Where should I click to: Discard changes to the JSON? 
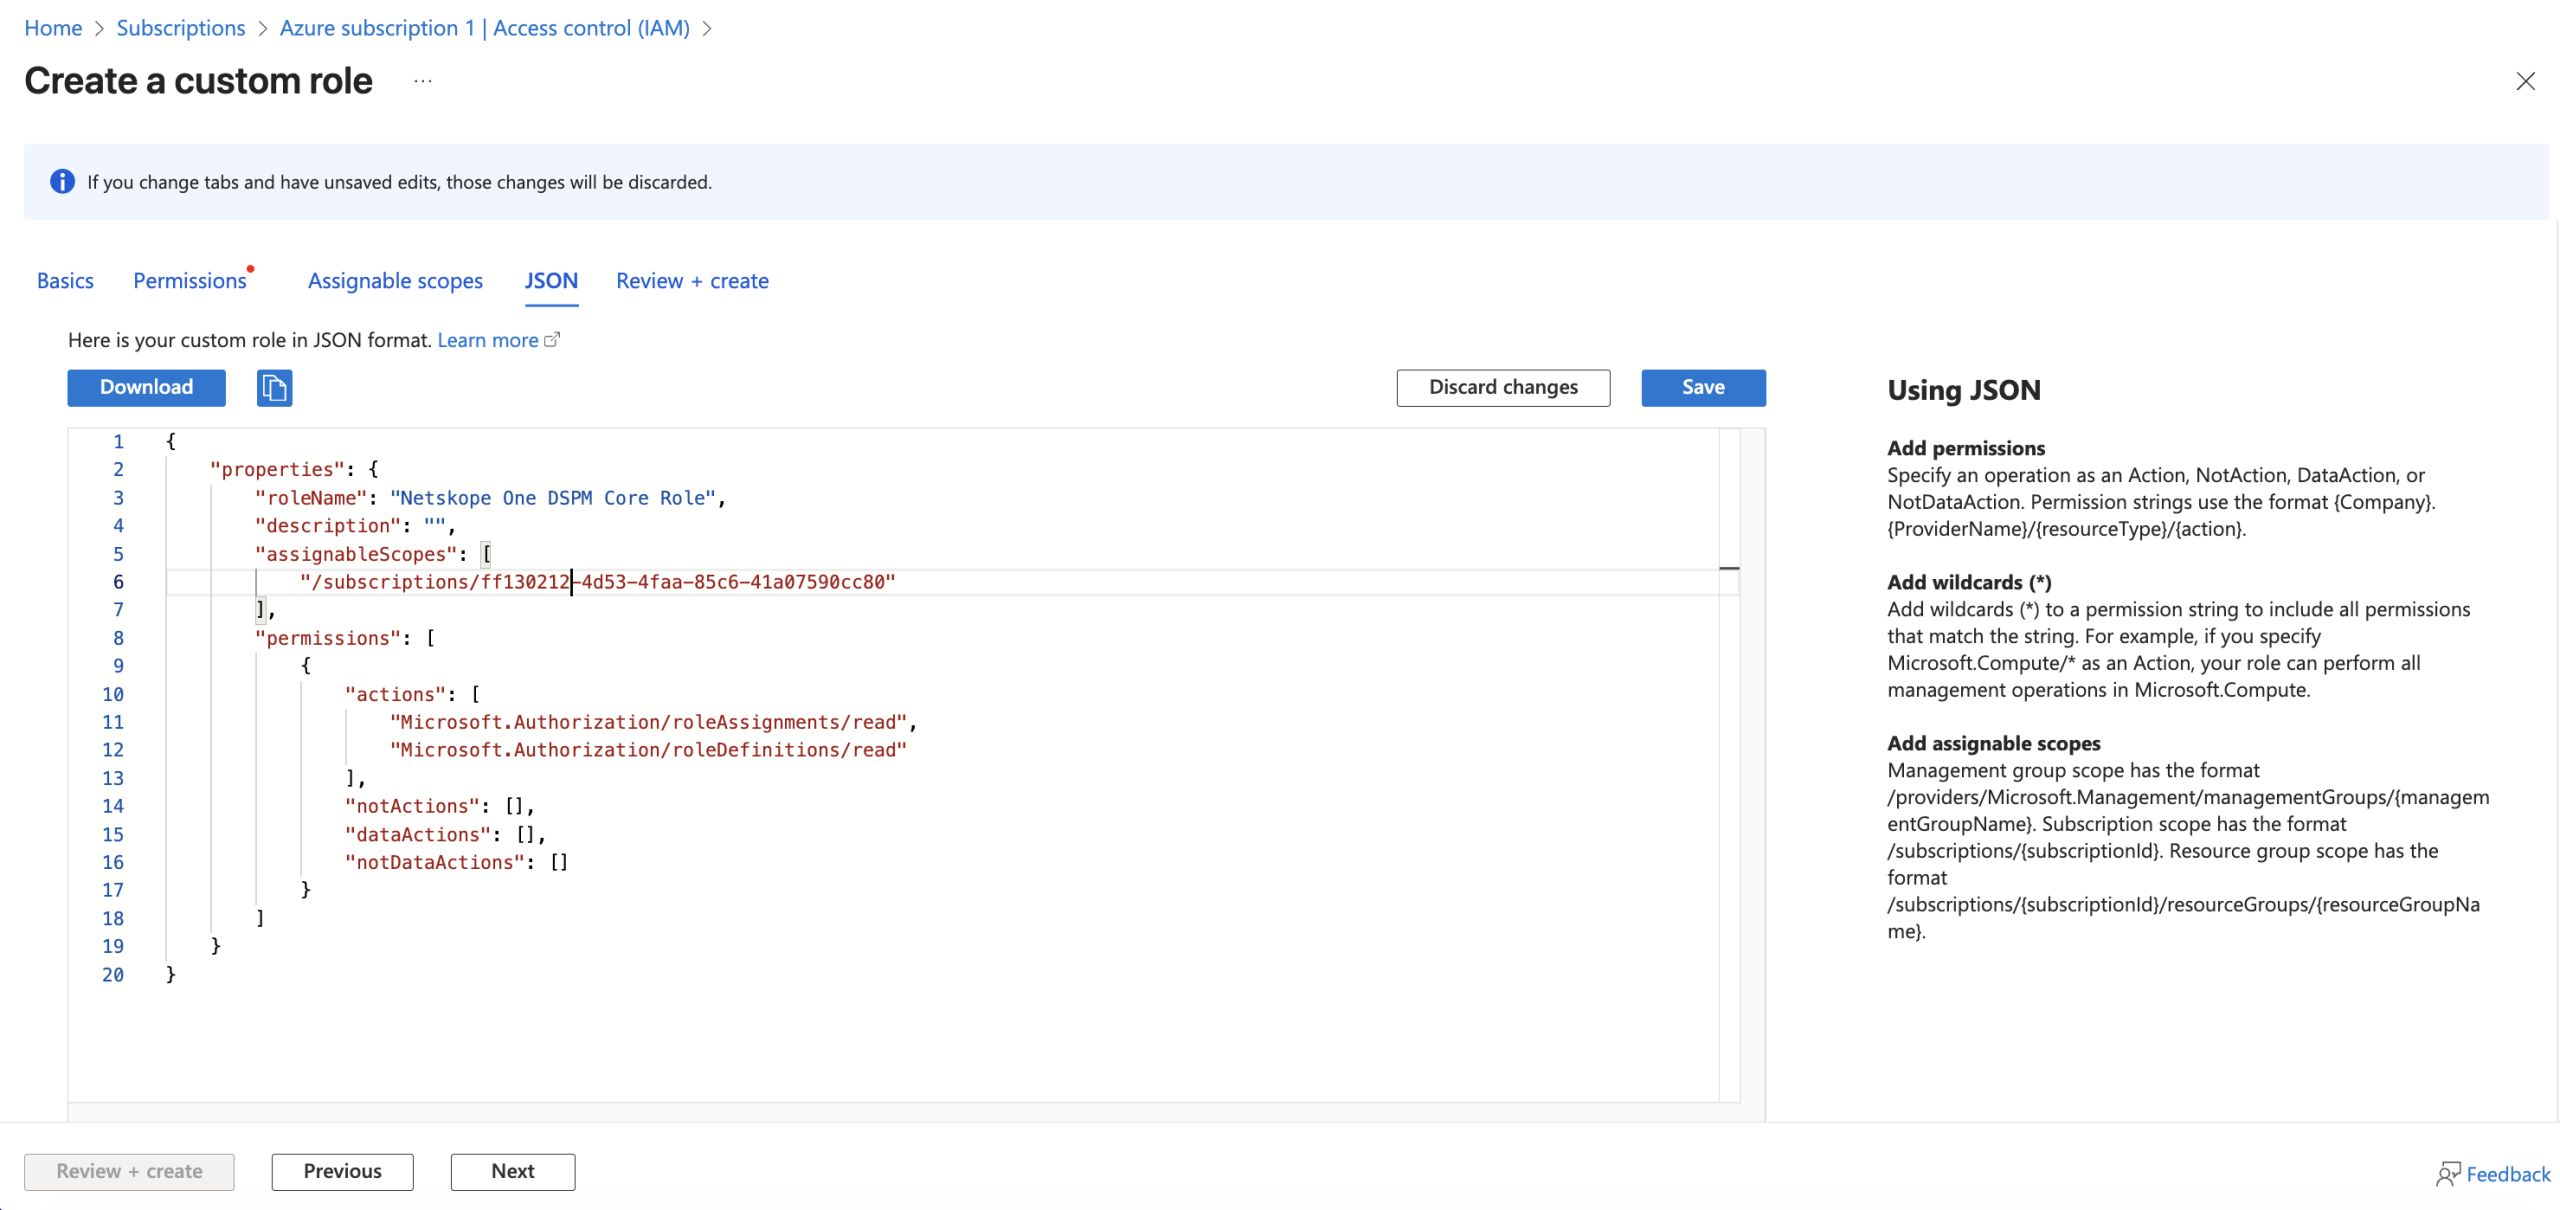tap(1502, 387)
